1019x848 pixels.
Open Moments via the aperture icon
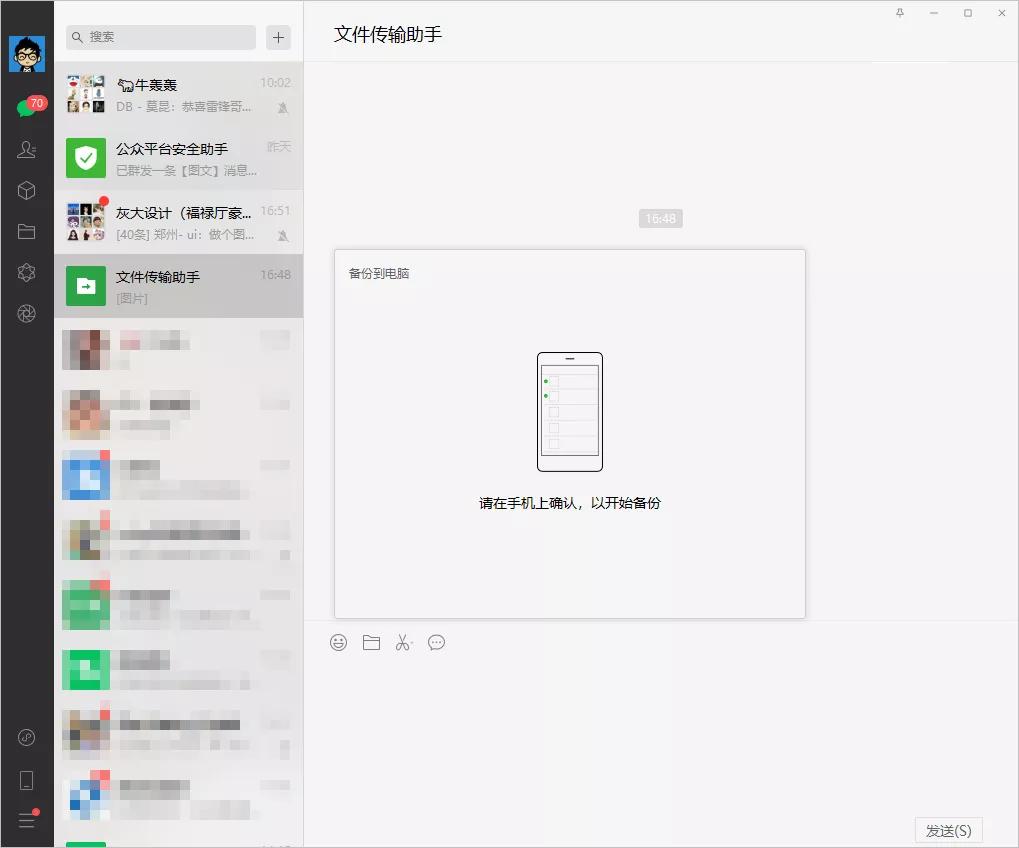point(26,313)
